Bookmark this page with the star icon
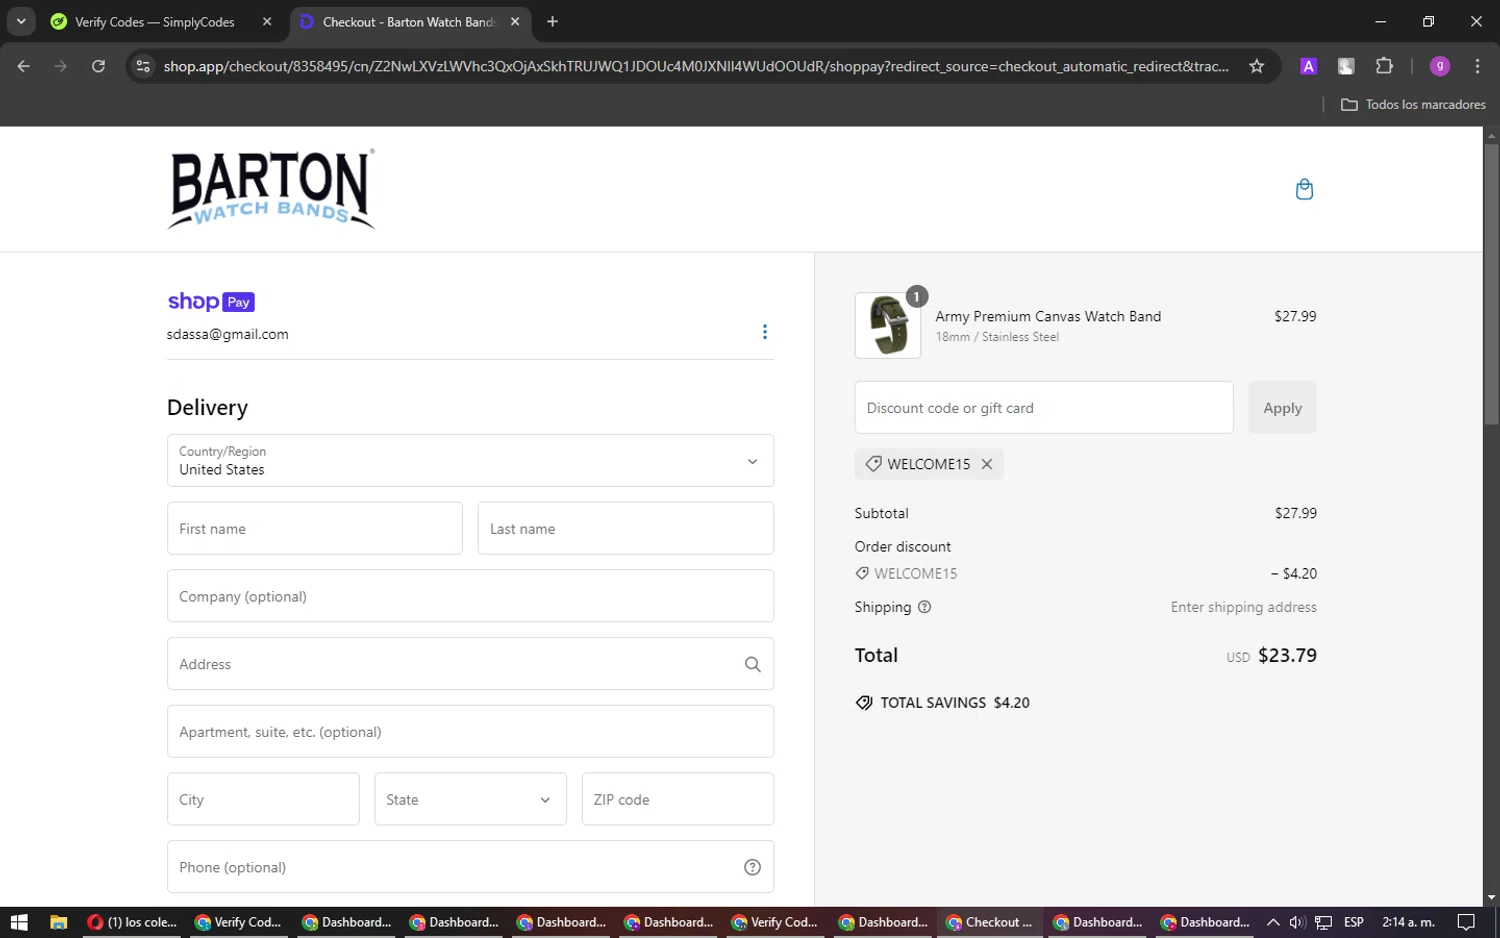1500x938 pixels. (1257, 66)
